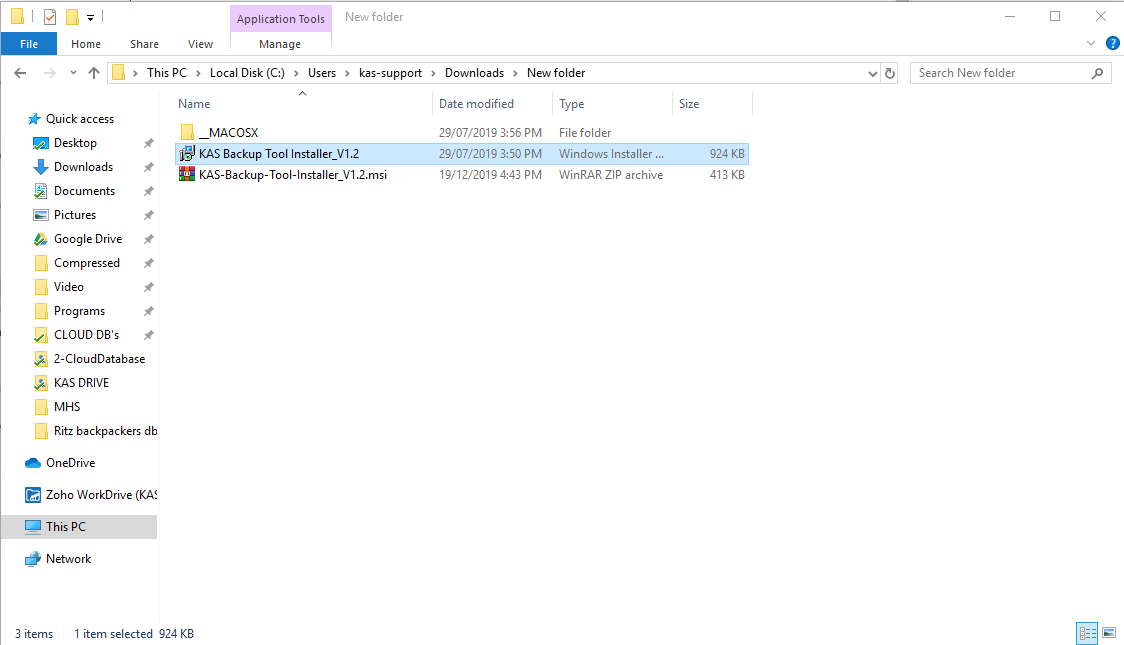Open the Compressed pinned folder

coord(87,263)
